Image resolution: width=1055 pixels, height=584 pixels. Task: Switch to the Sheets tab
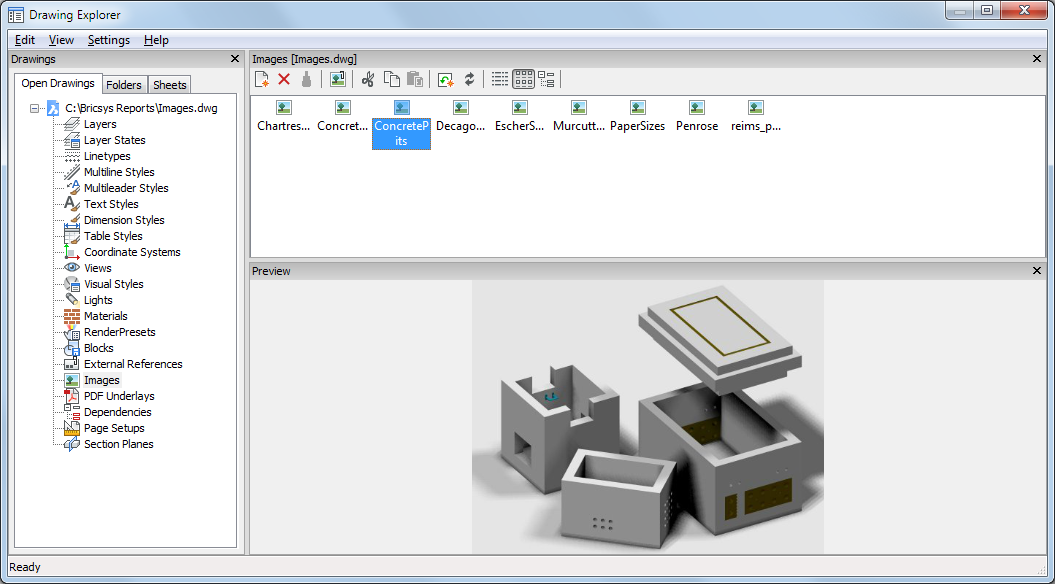[170, 85]
